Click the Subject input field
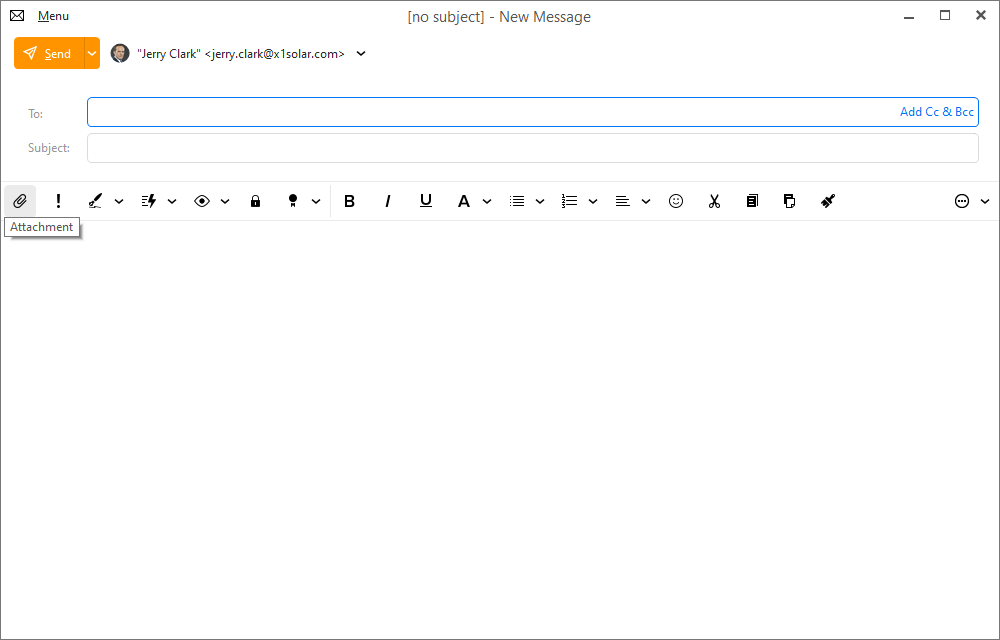Image resolution: width=1000 pixels, height=640 pixels. click(x=532, y=148)
